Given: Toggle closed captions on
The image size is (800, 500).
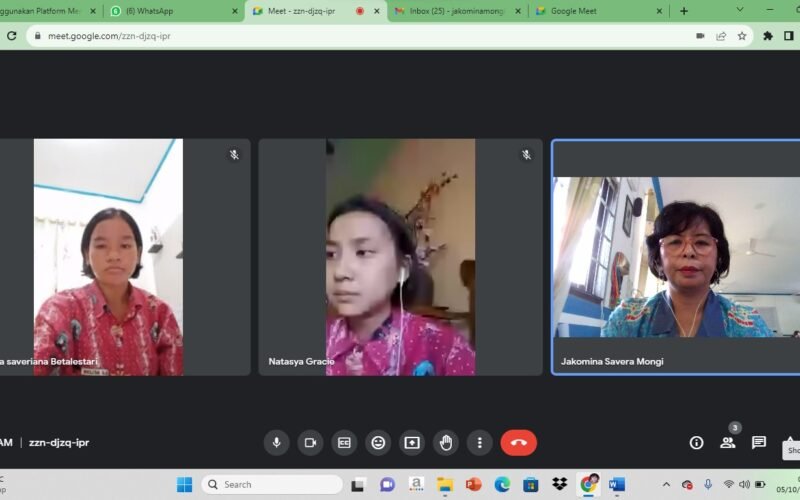Looking at the screenshot, I should tap(344, 442).
